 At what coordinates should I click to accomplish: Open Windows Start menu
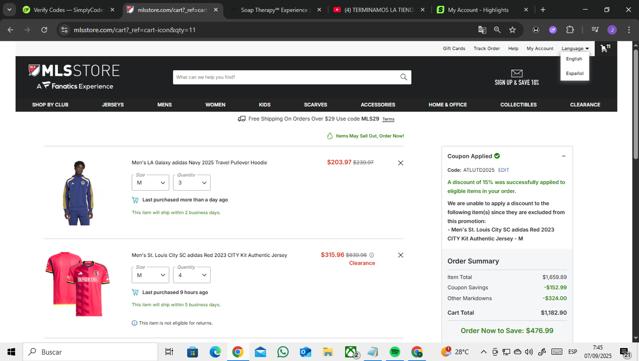point(11,352)
